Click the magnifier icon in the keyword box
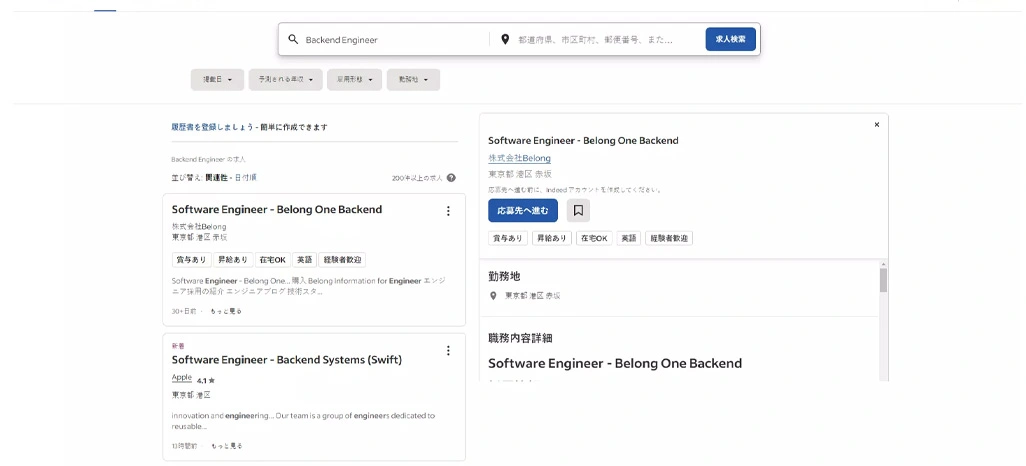This screenshot has width=1026, height=466. coord(293,39)
